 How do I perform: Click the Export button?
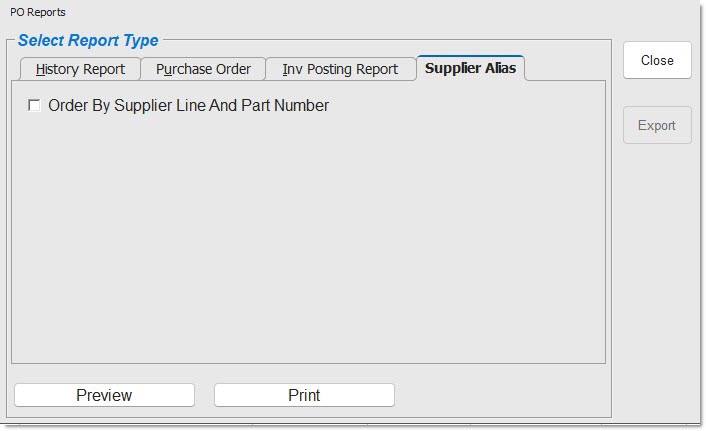657,125
